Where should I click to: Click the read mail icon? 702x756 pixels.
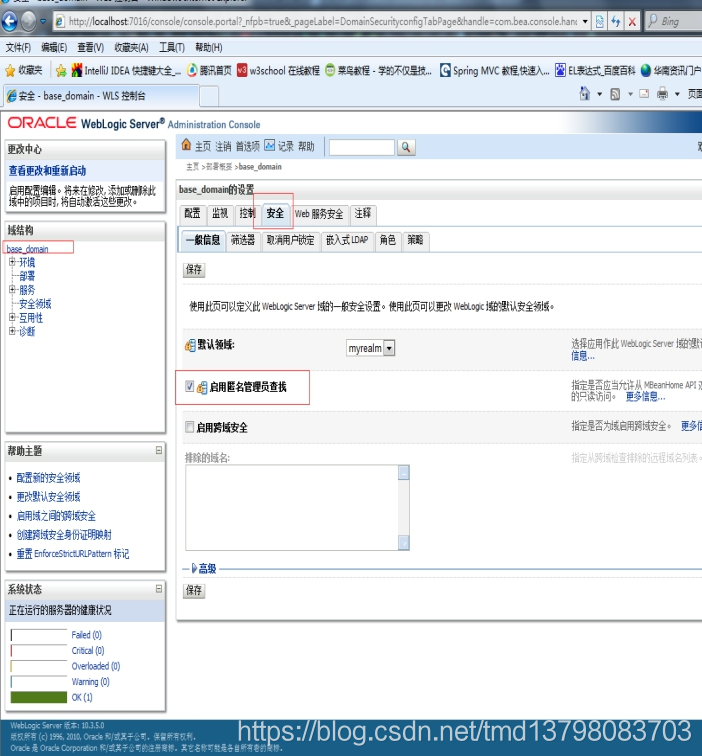(644, 94)
